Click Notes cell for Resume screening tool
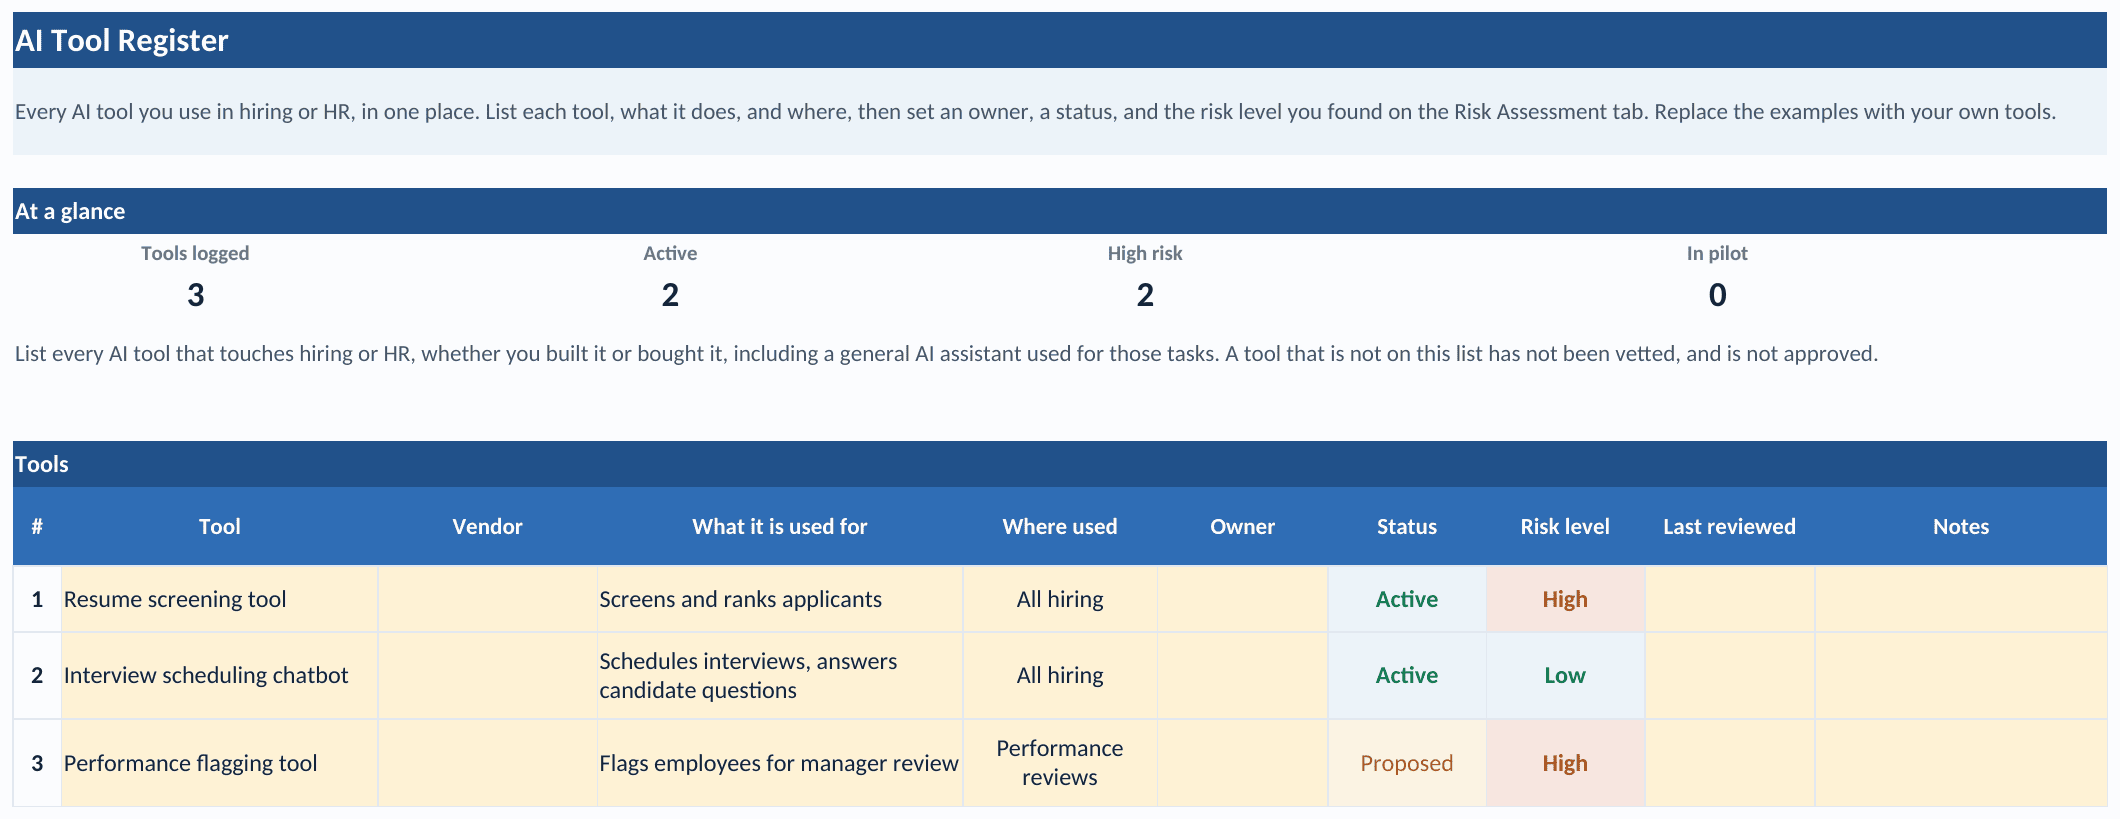2120x819 pixels. (1961, 599)
